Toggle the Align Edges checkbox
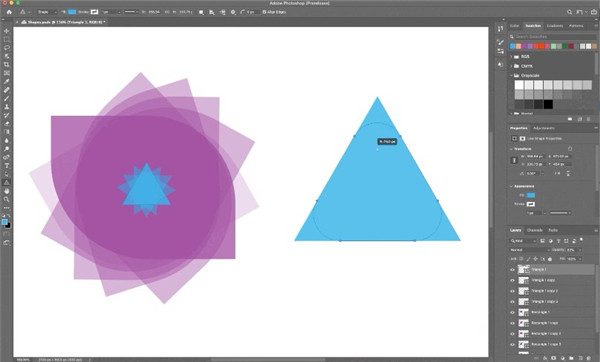The height and width of the screenshot is (362, 600). click(x=264, y=12)
